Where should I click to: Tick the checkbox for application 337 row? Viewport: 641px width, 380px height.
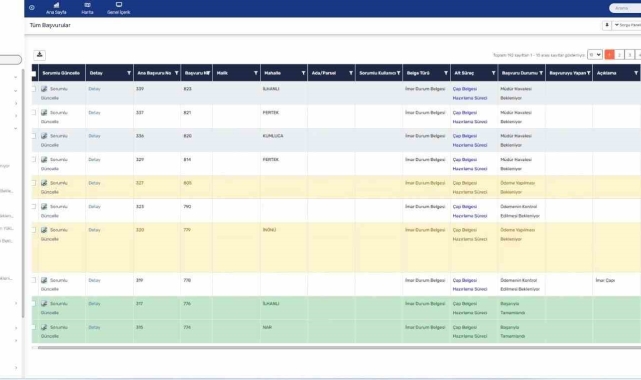pos(34,112)
